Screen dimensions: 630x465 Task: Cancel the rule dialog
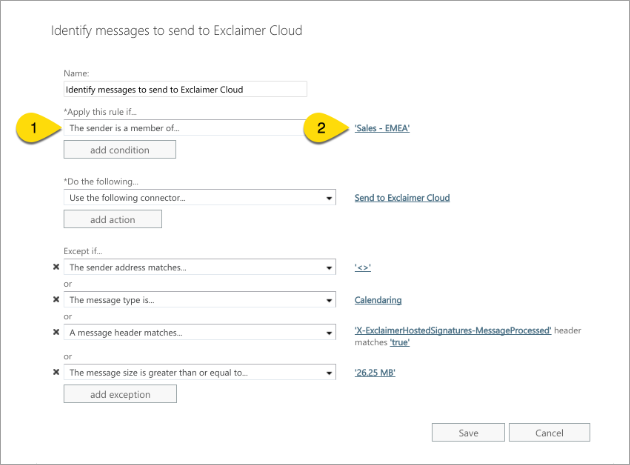click(x=549, y=432)
